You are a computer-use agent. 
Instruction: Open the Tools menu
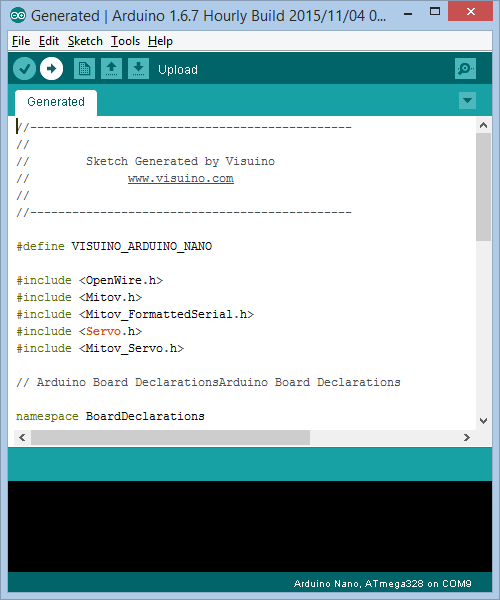tap(125, 41)
